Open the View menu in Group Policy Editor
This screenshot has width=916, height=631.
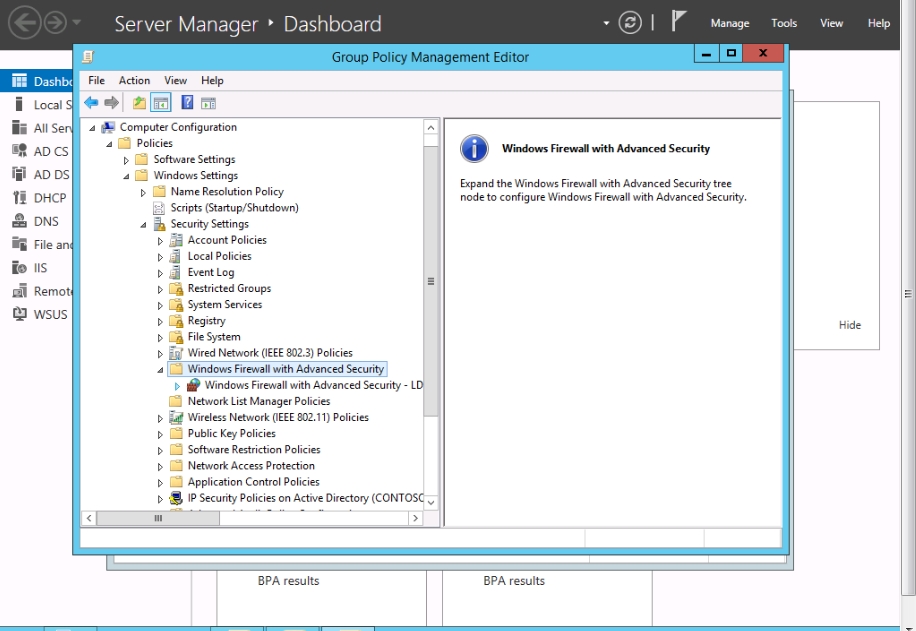click(175, 81)
